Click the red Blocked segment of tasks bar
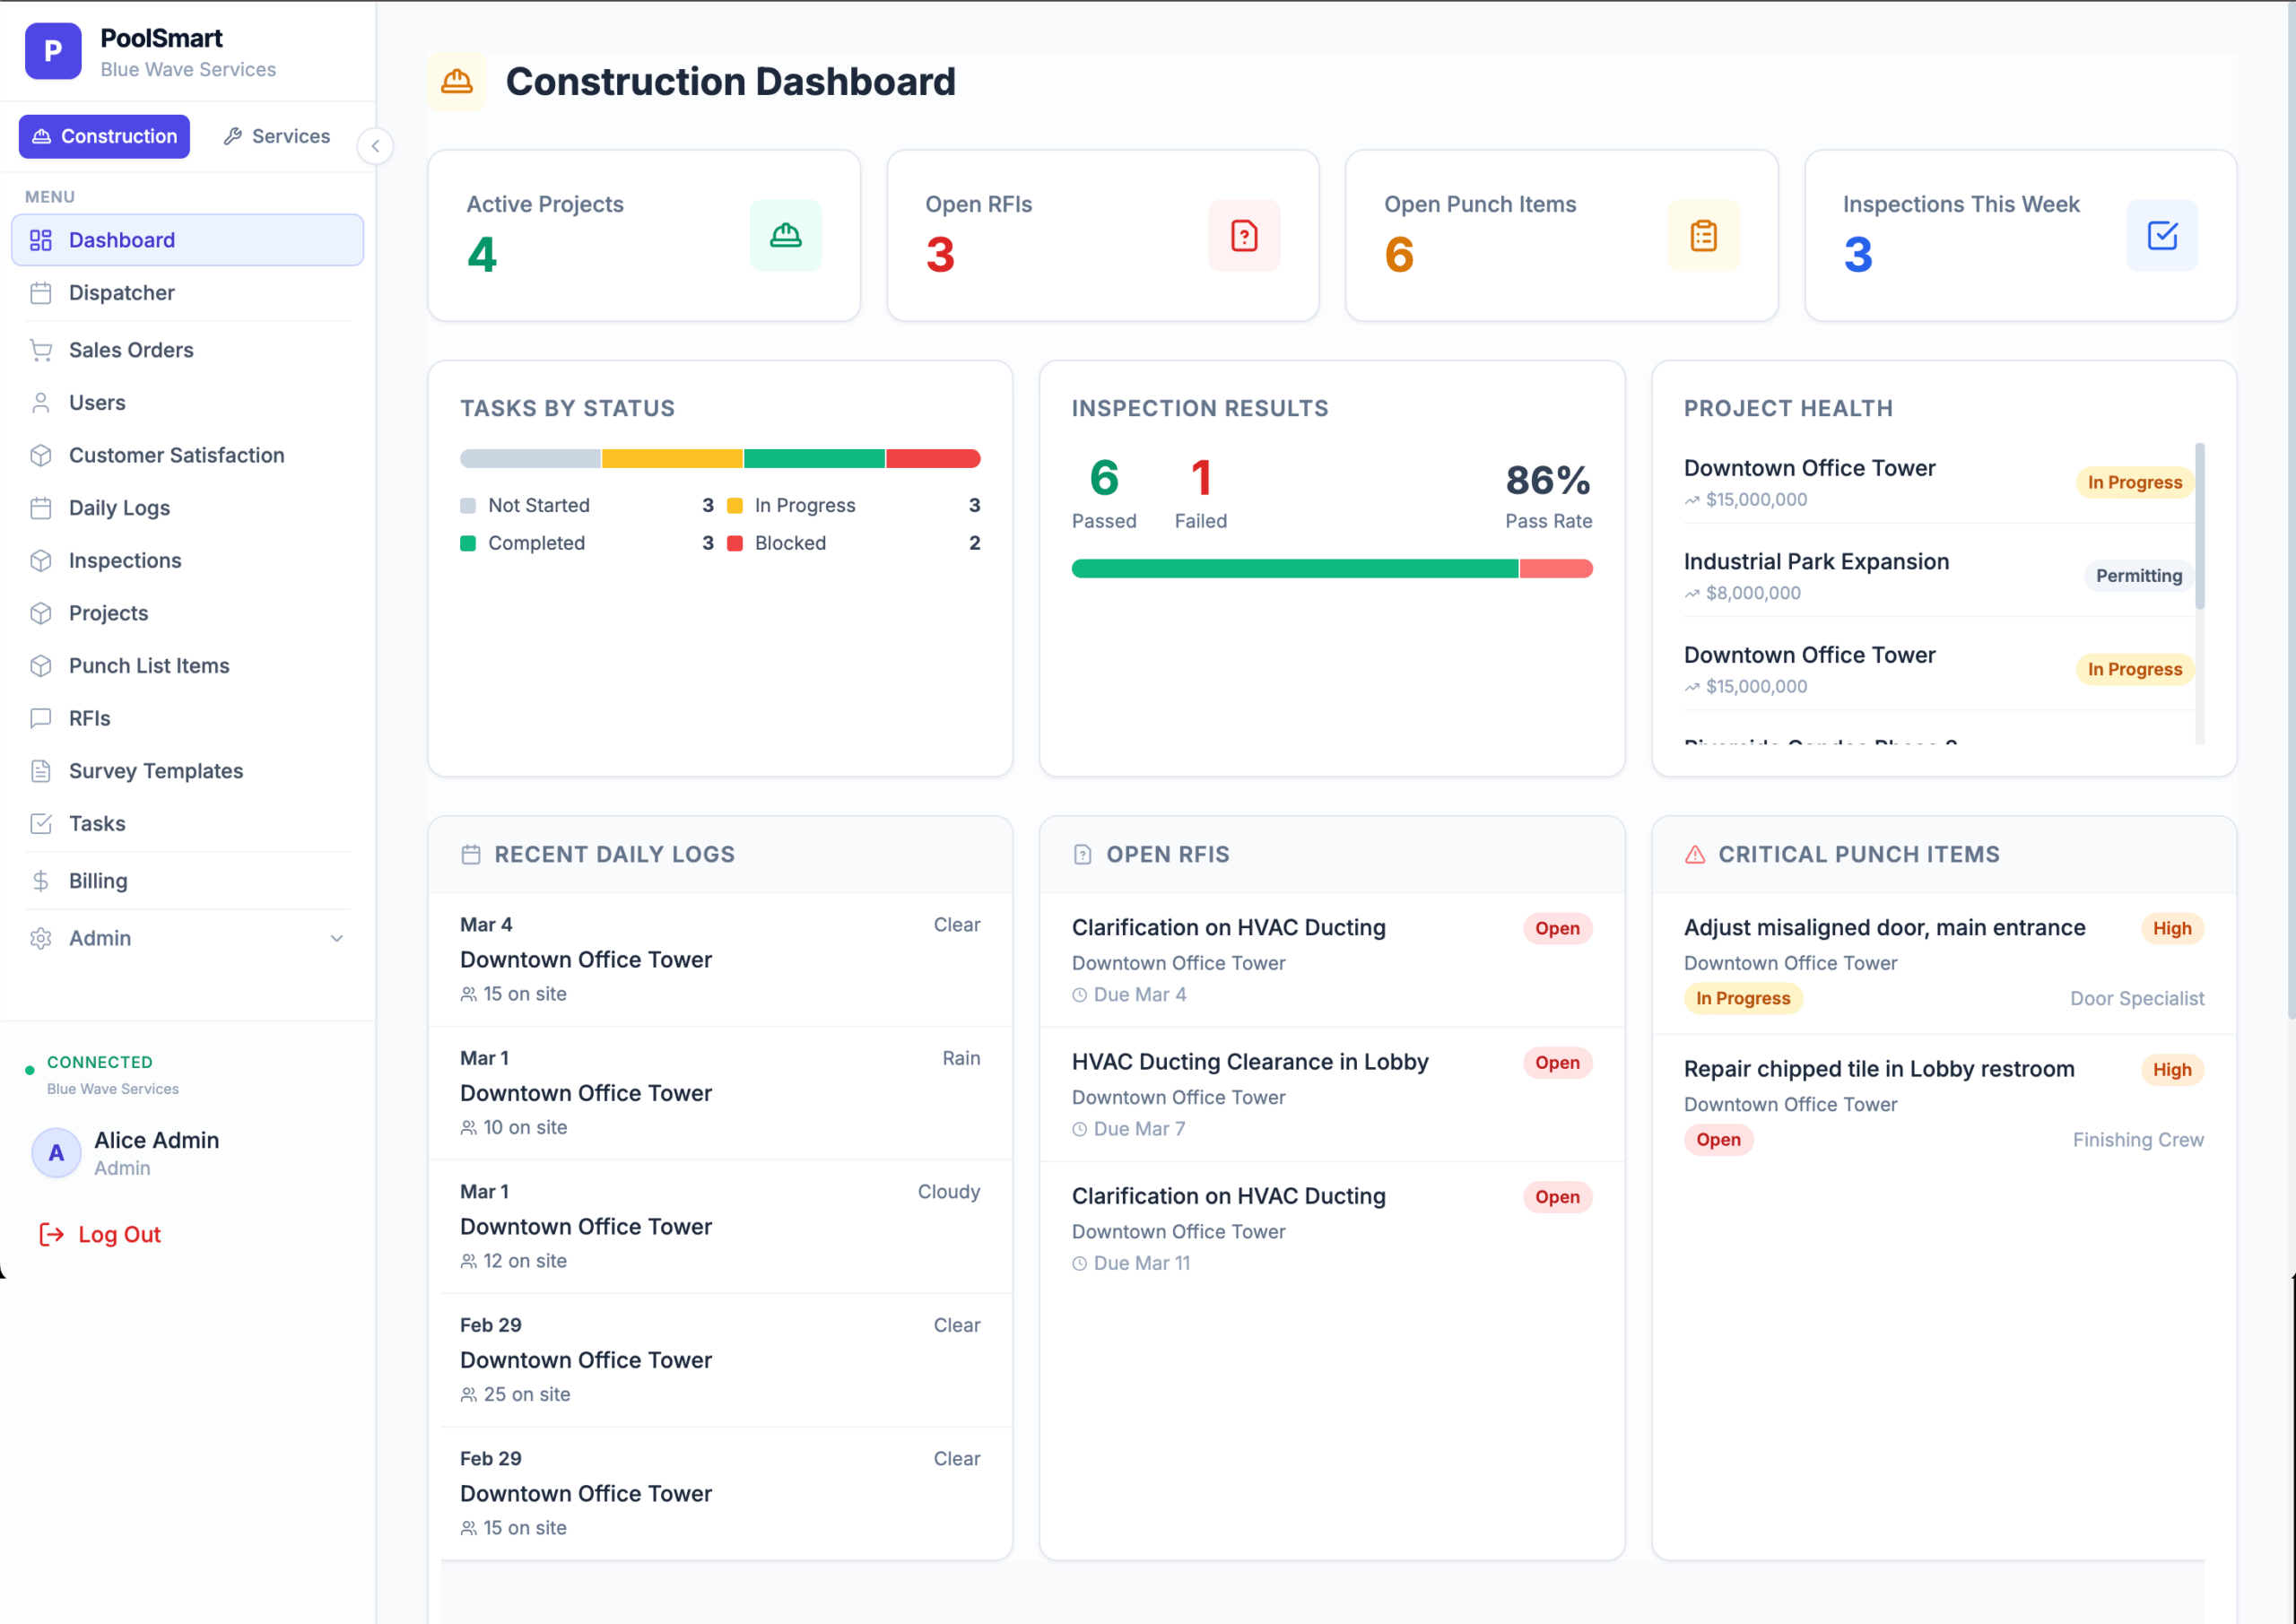Viewport: 2296px width, 1624px height. tap(933, 459)
